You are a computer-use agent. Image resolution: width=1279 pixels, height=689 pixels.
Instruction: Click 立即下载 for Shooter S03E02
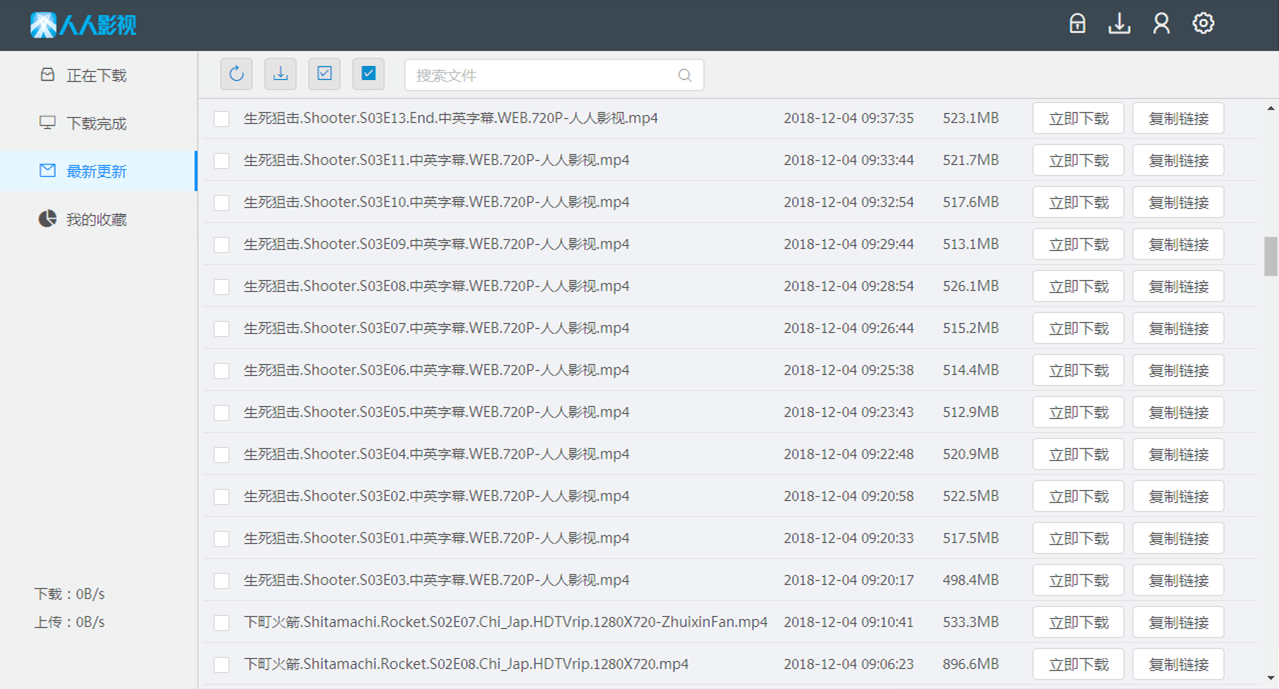pyautogui.click(x=1078, y=496)
